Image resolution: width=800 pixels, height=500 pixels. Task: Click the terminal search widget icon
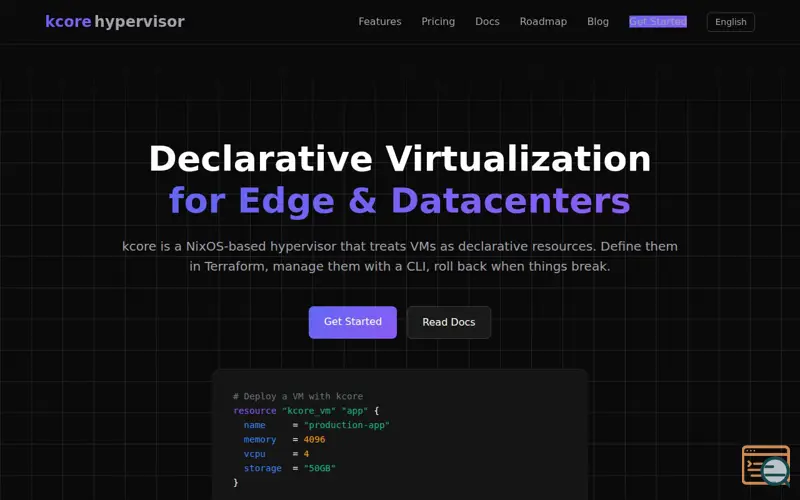(x=766, y=465)
